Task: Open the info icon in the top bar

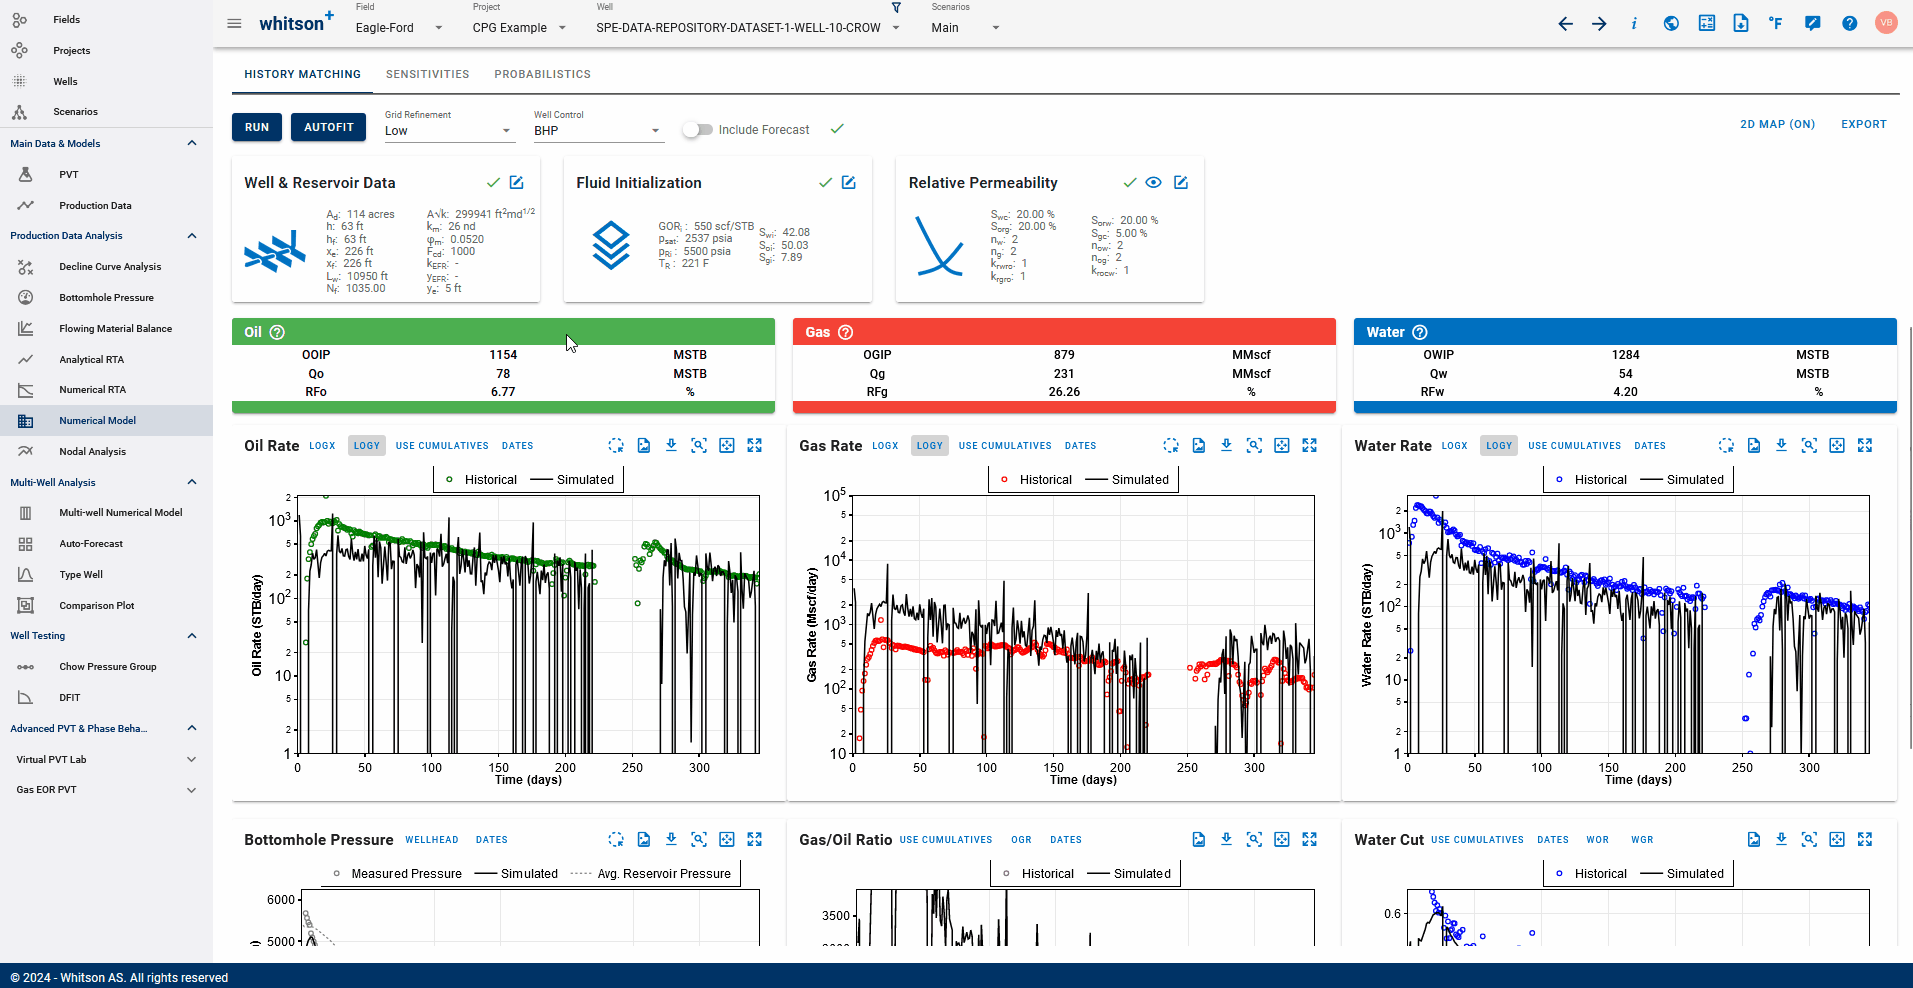Action: tap(1634, 24)
